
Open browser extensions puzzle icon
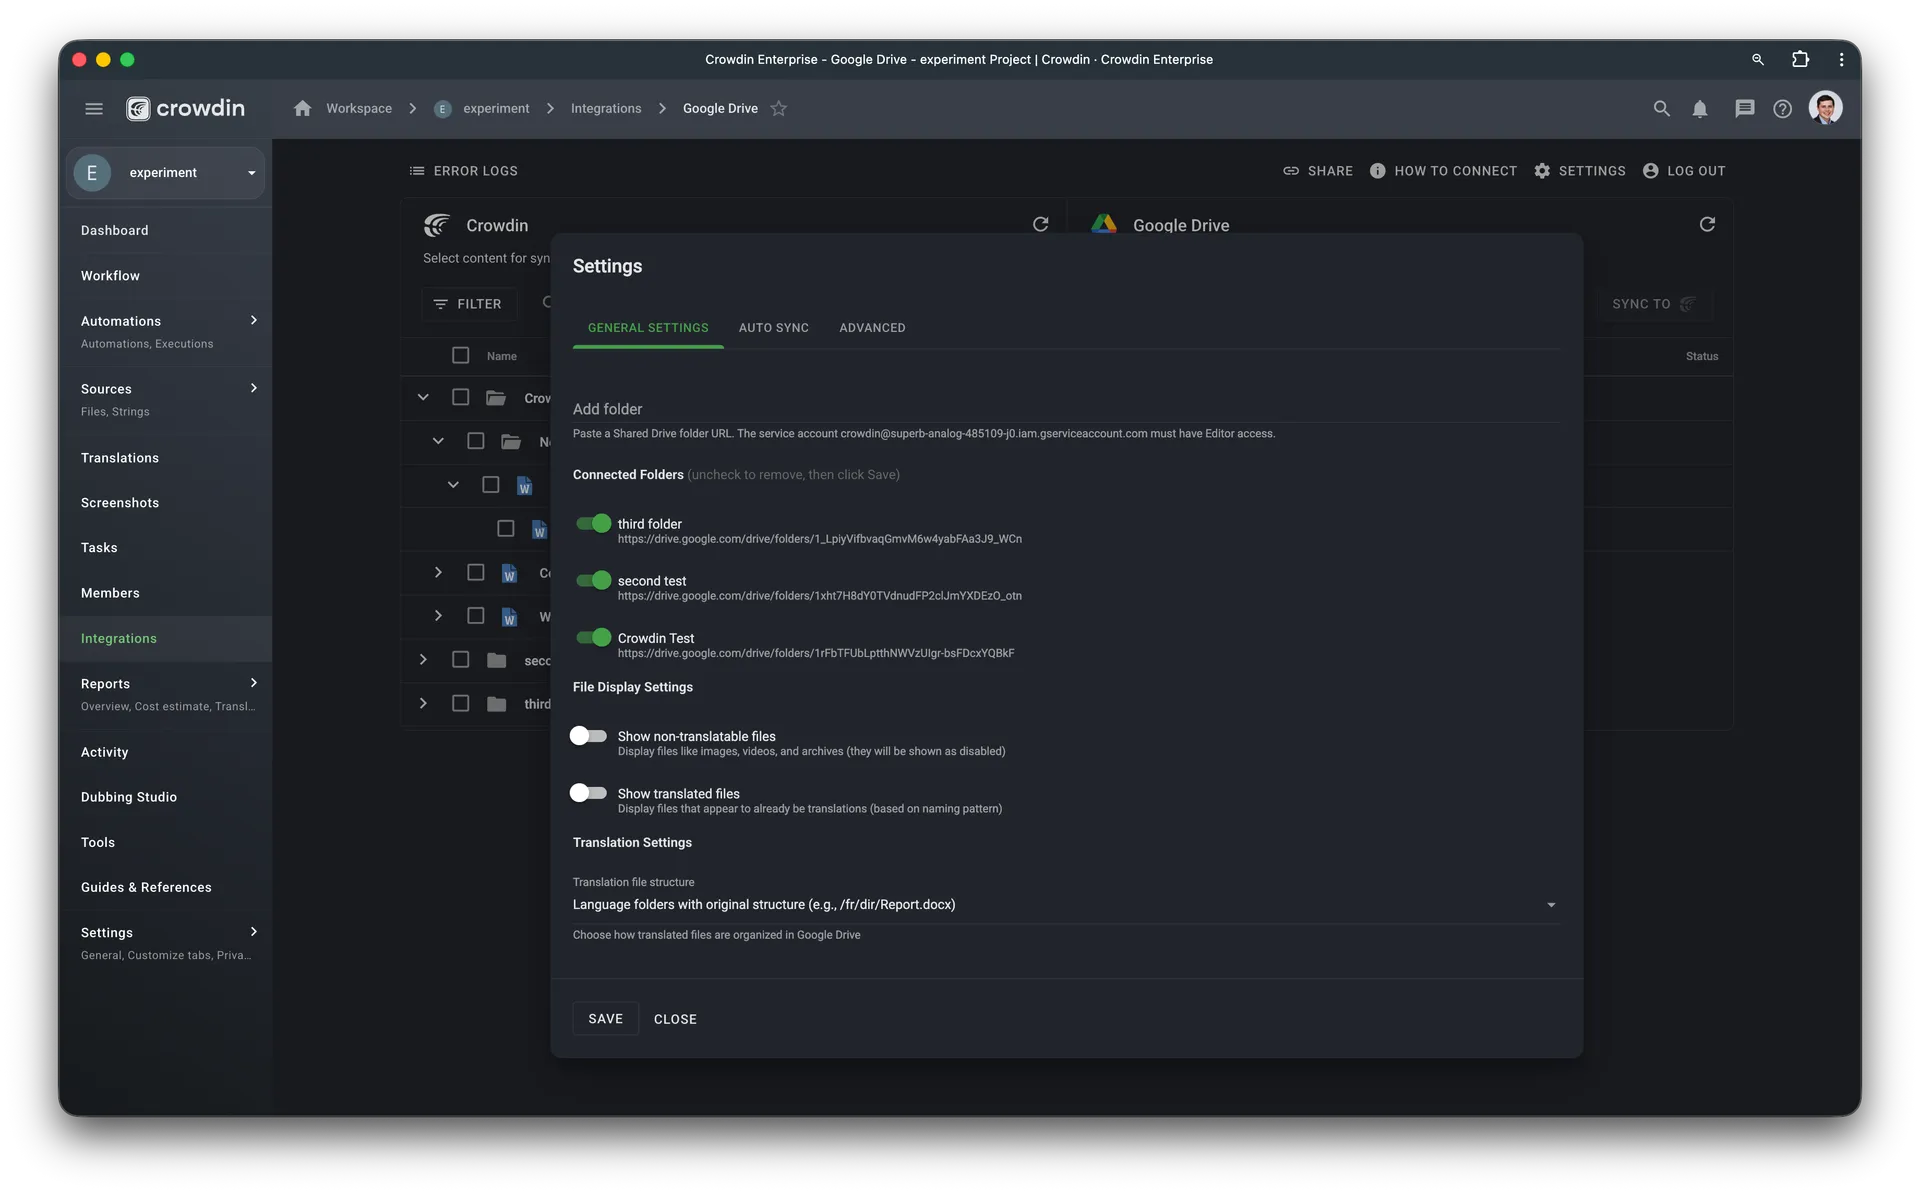pos(1800,59)
